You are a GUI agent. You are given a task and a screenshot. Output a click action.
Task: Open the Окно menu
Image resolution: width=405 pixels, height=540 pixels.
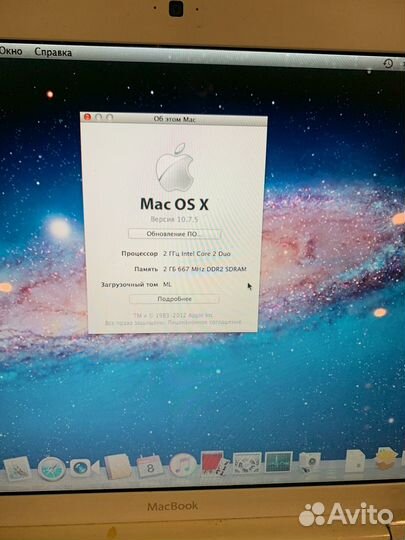point(11,51)
